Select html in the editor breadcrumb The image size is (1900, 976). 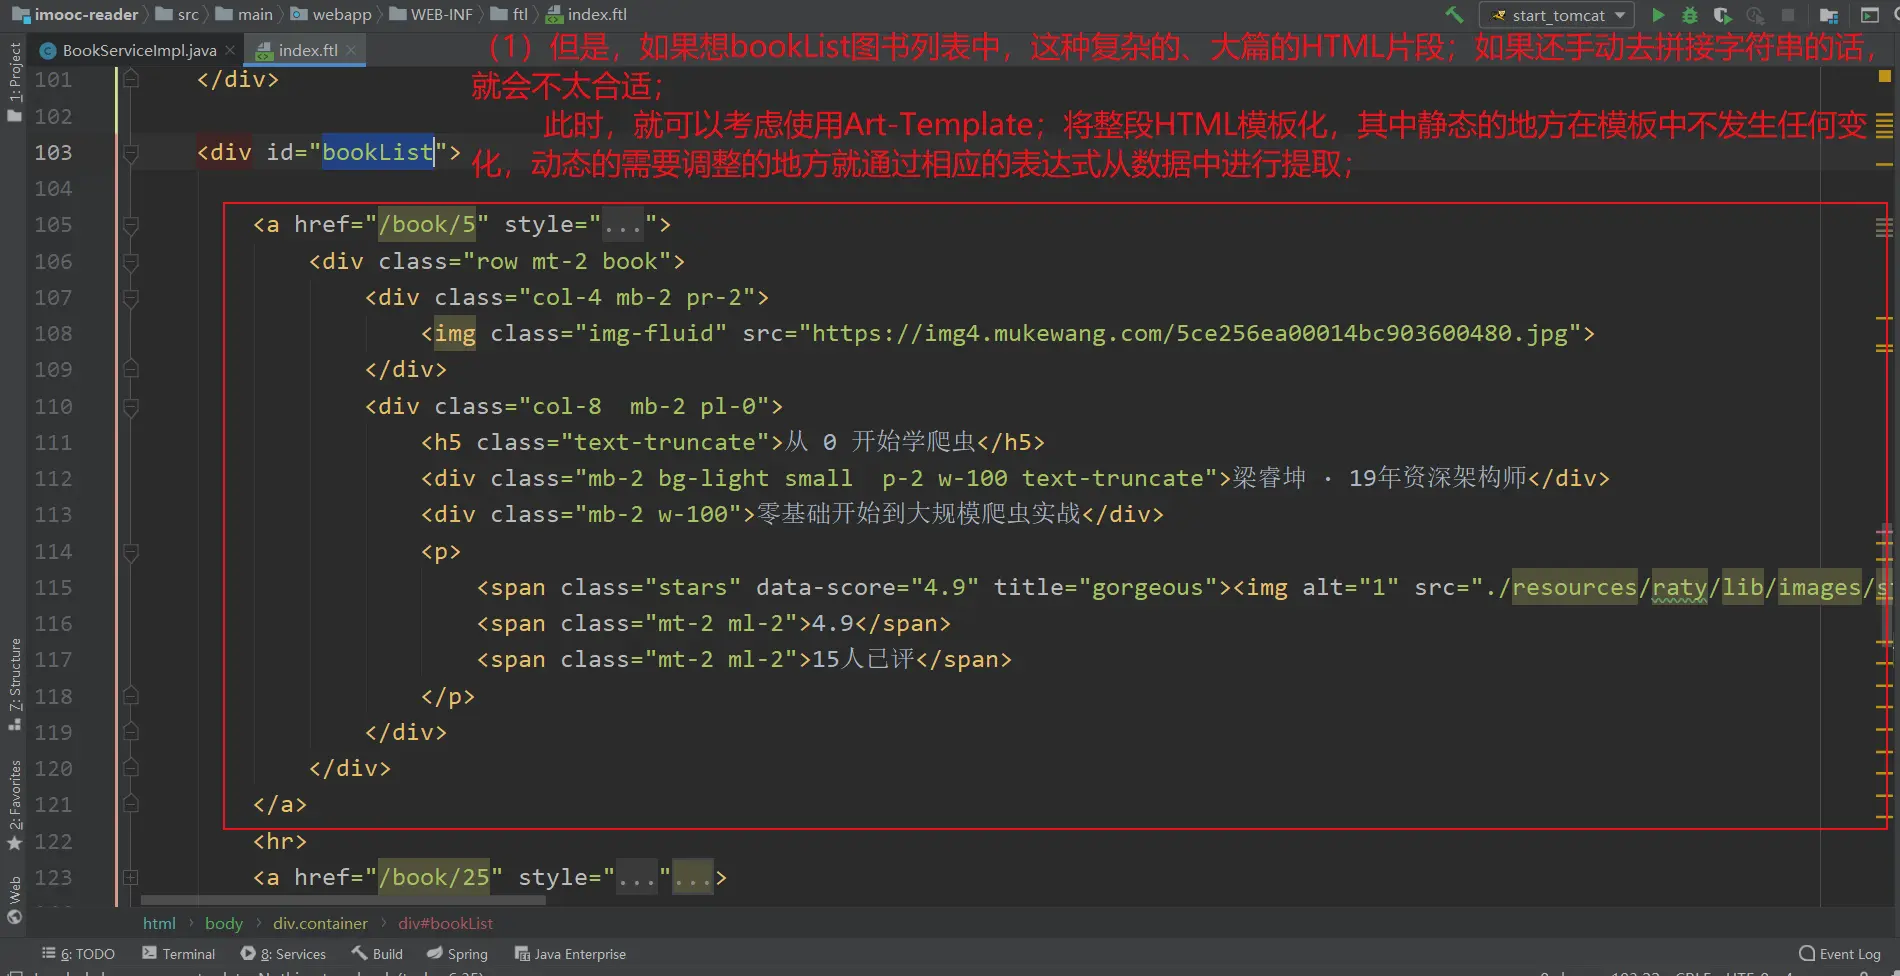pyautogui.click(x=159, y=923)
